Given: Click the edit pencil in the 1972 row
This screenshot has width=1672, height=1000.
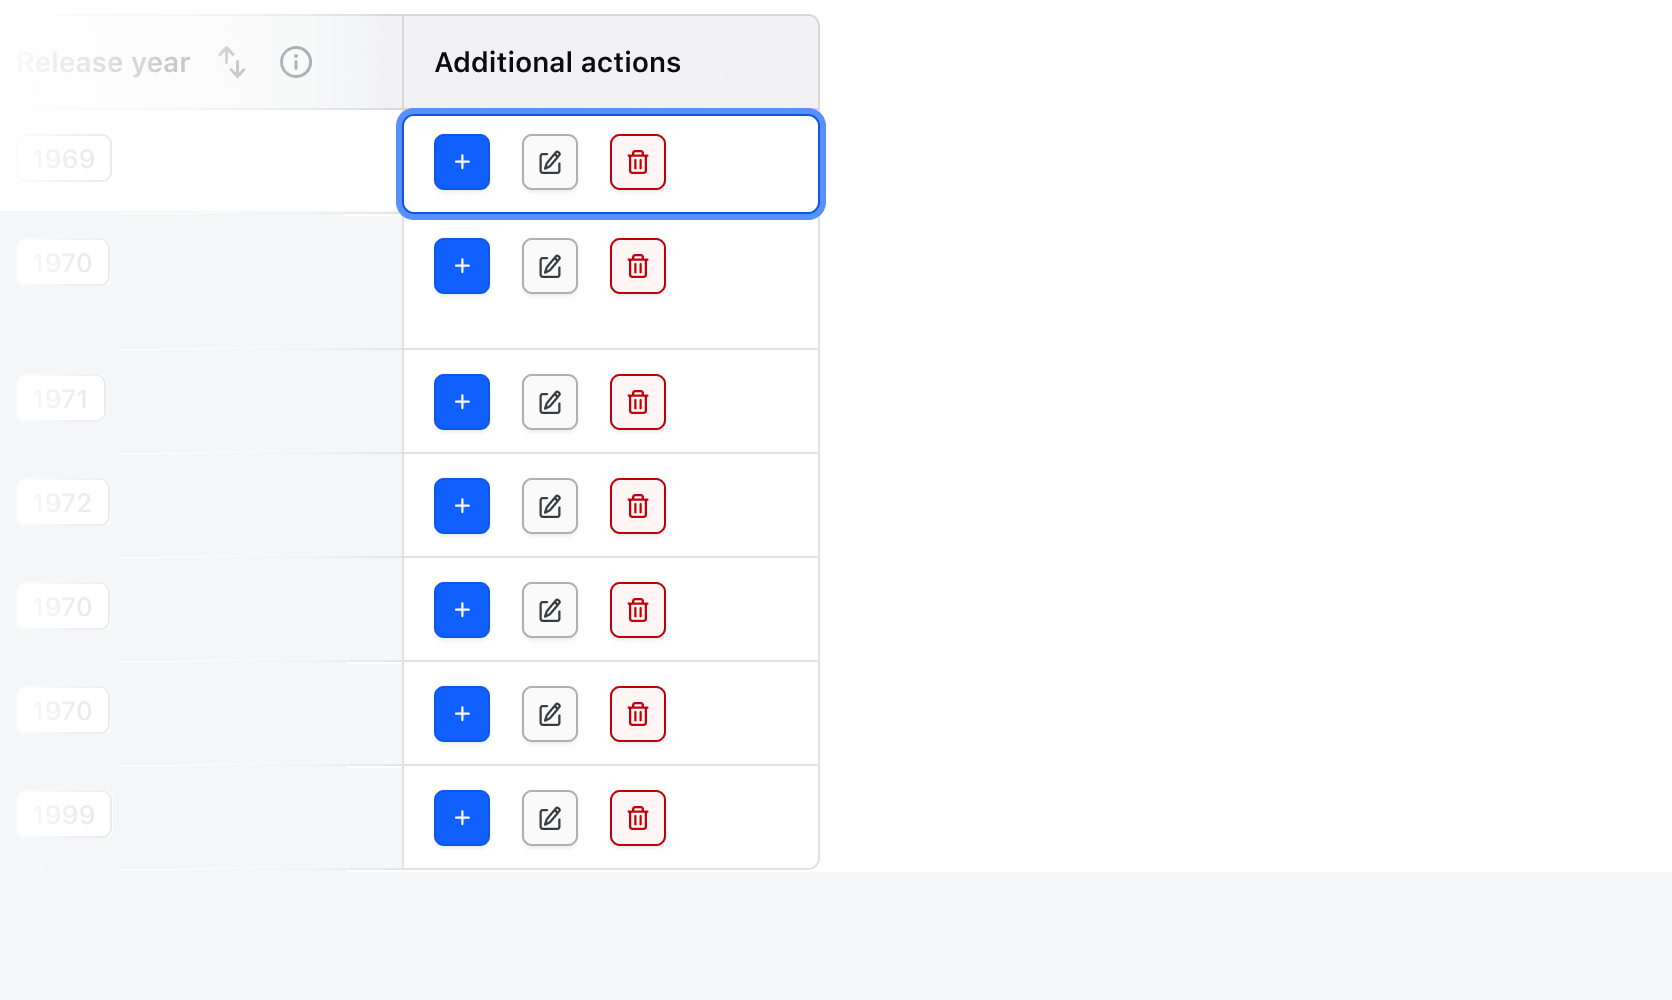Looking at the screenshot, I should click(x=550, y=506).
